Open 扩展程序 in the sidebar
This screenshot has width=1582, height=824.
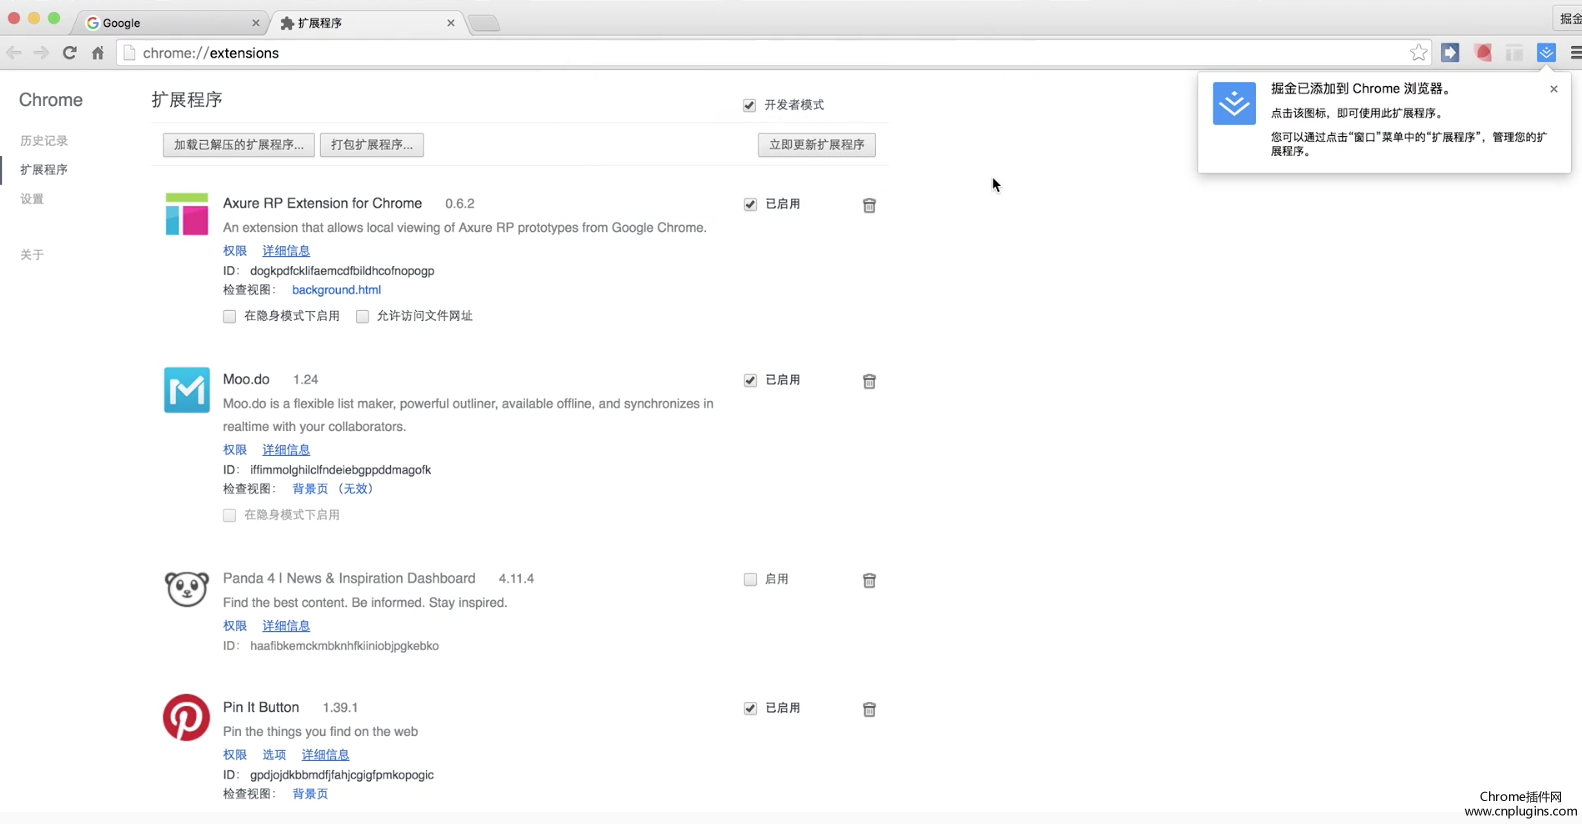(x=44, y=170)
